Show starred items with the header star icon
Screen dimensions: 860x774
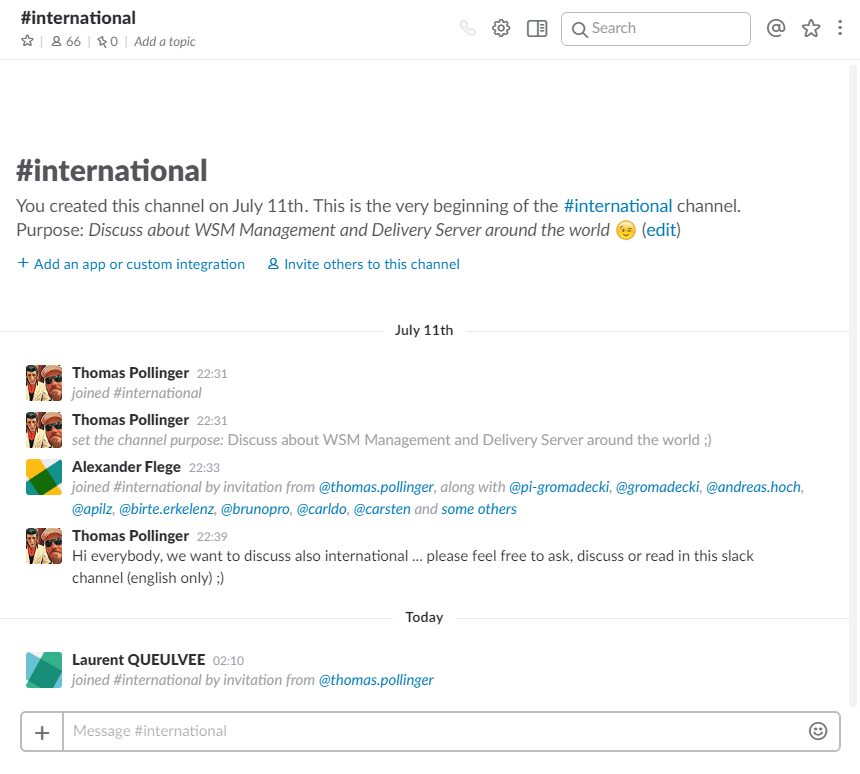811,28
